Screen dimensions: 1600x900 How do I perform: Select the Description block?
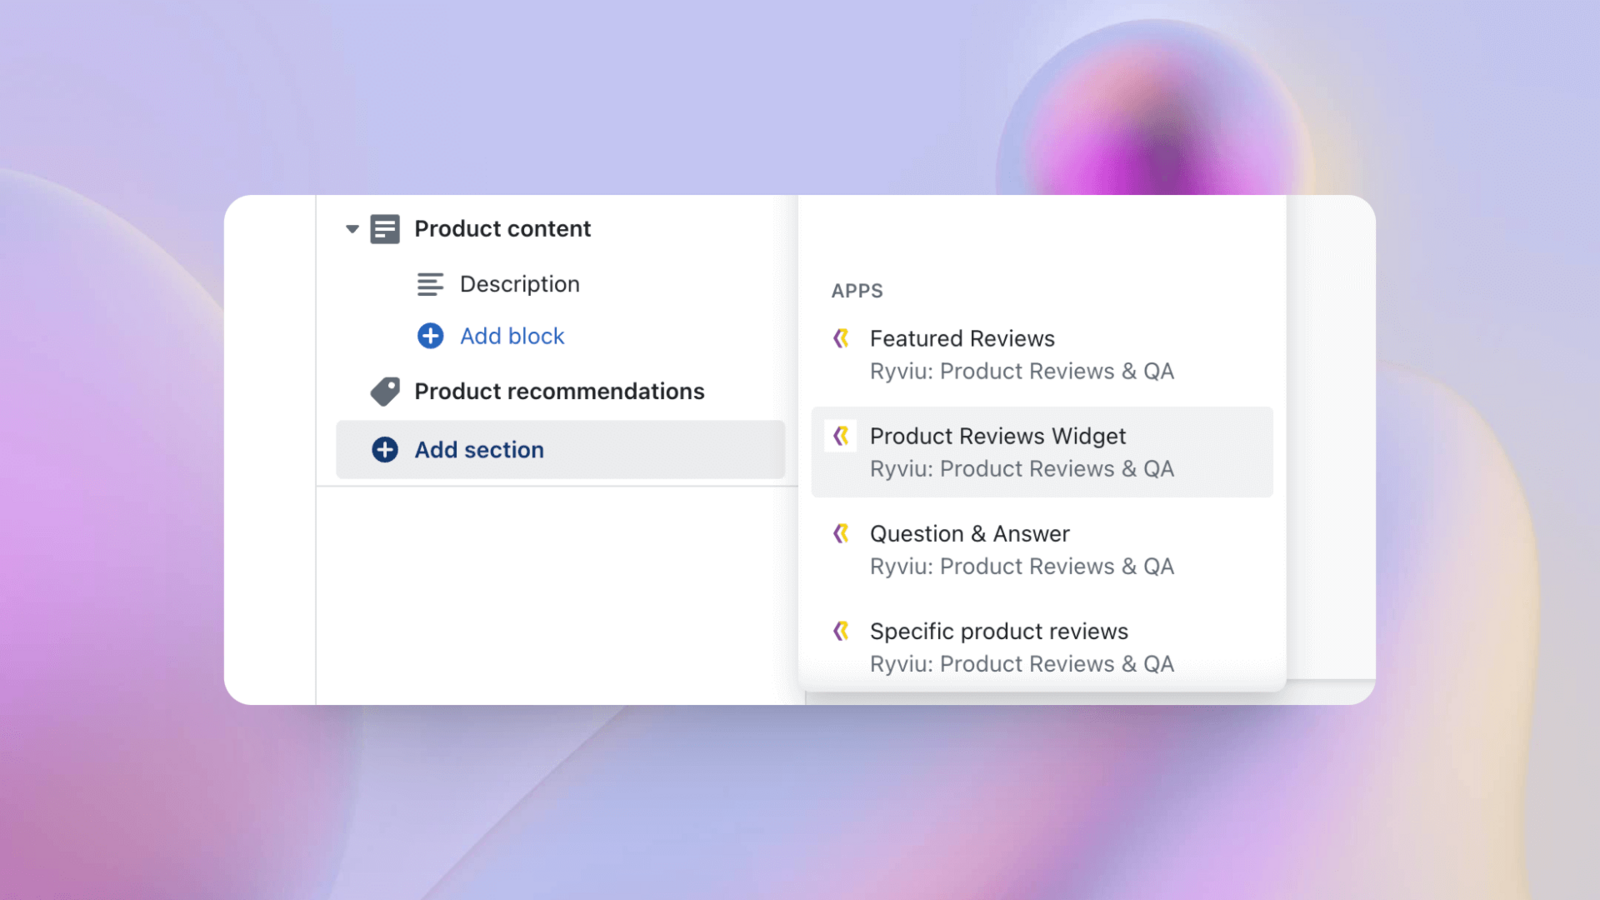(x=519, y=285)
